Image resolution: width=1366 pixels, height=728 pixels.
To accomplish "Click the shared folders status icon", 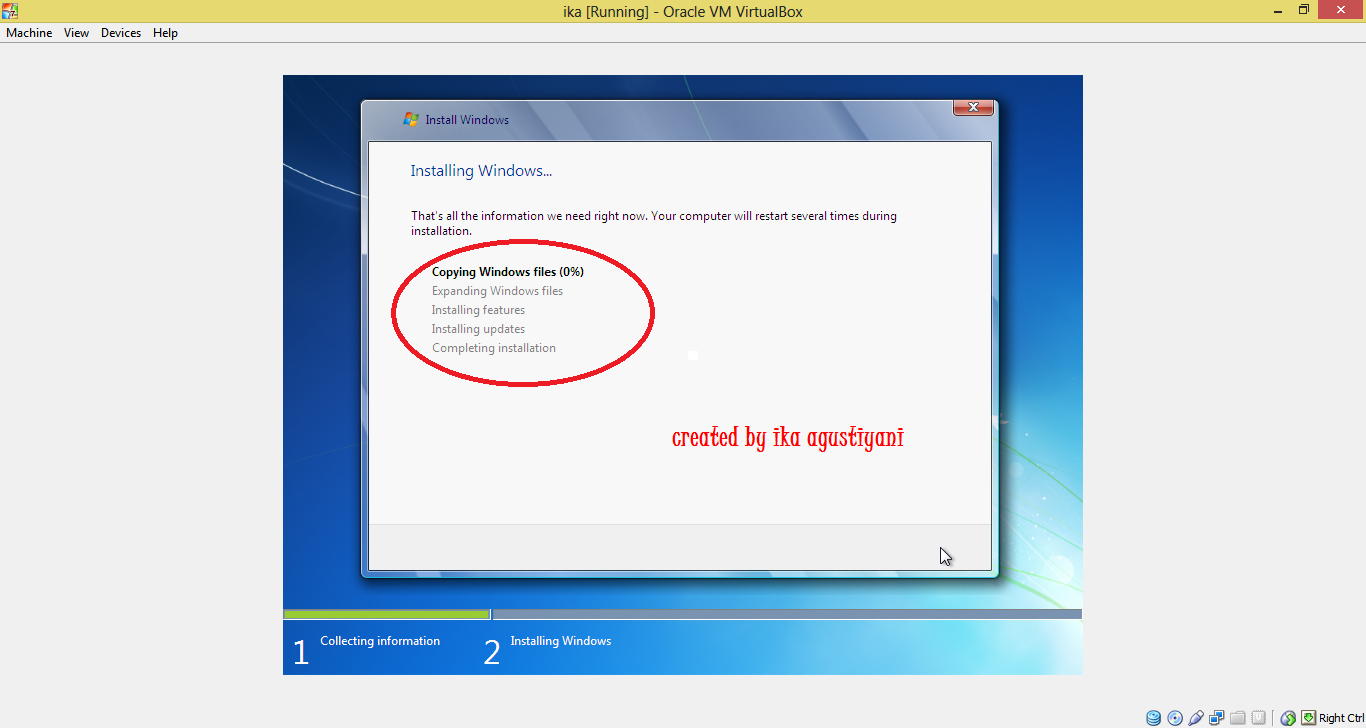I will (1237, 717).
